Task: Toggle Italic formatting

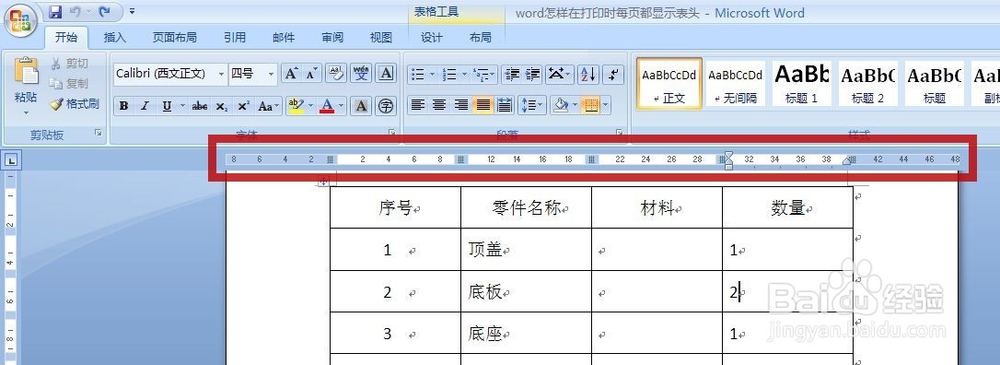Action: click(x=145, y=106)
